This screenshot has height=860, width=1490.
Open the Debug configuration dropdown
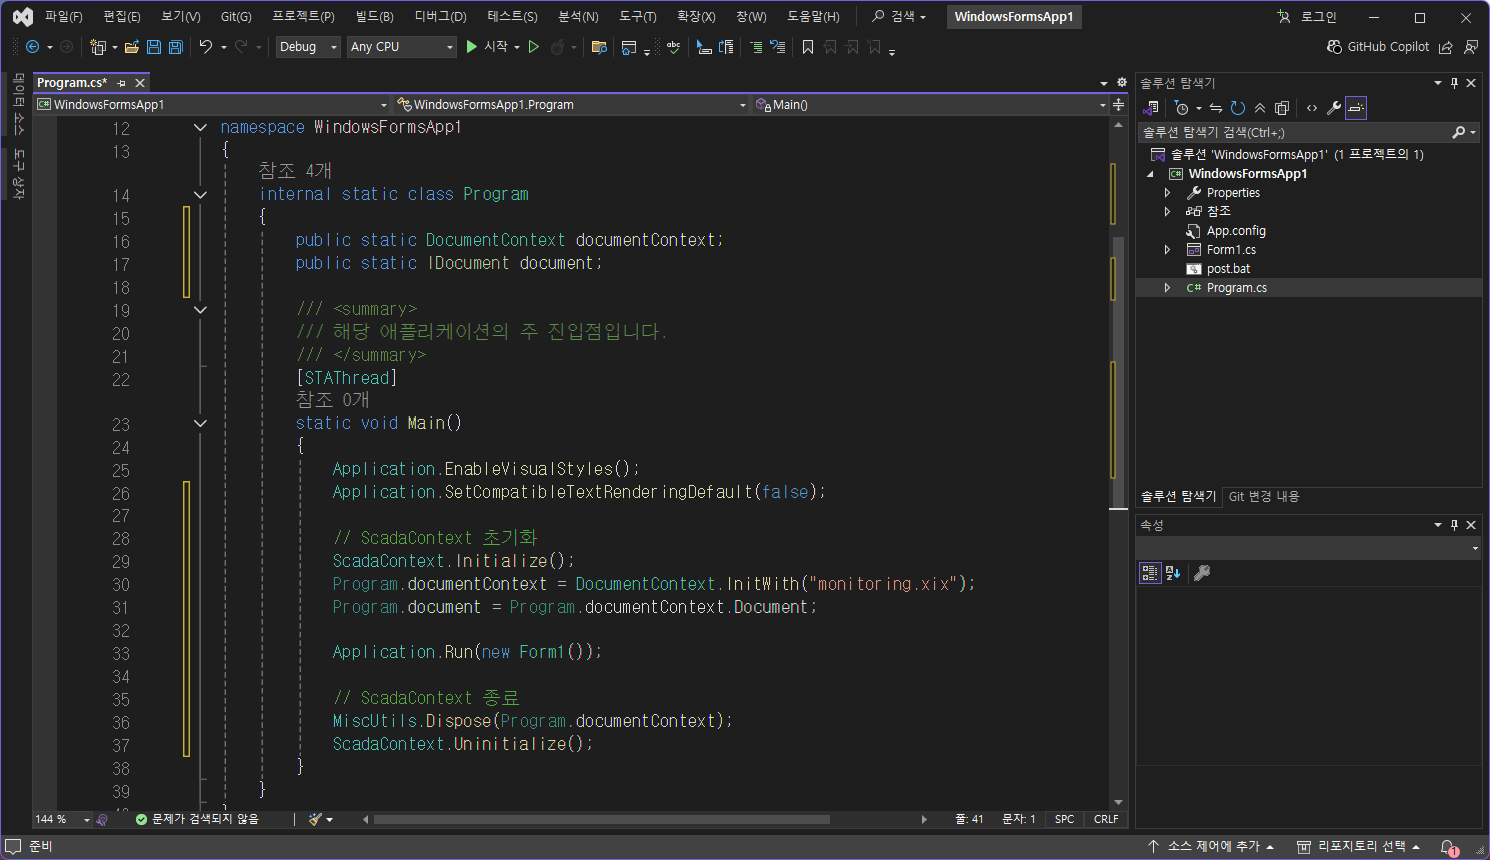[x=308, y=47]
